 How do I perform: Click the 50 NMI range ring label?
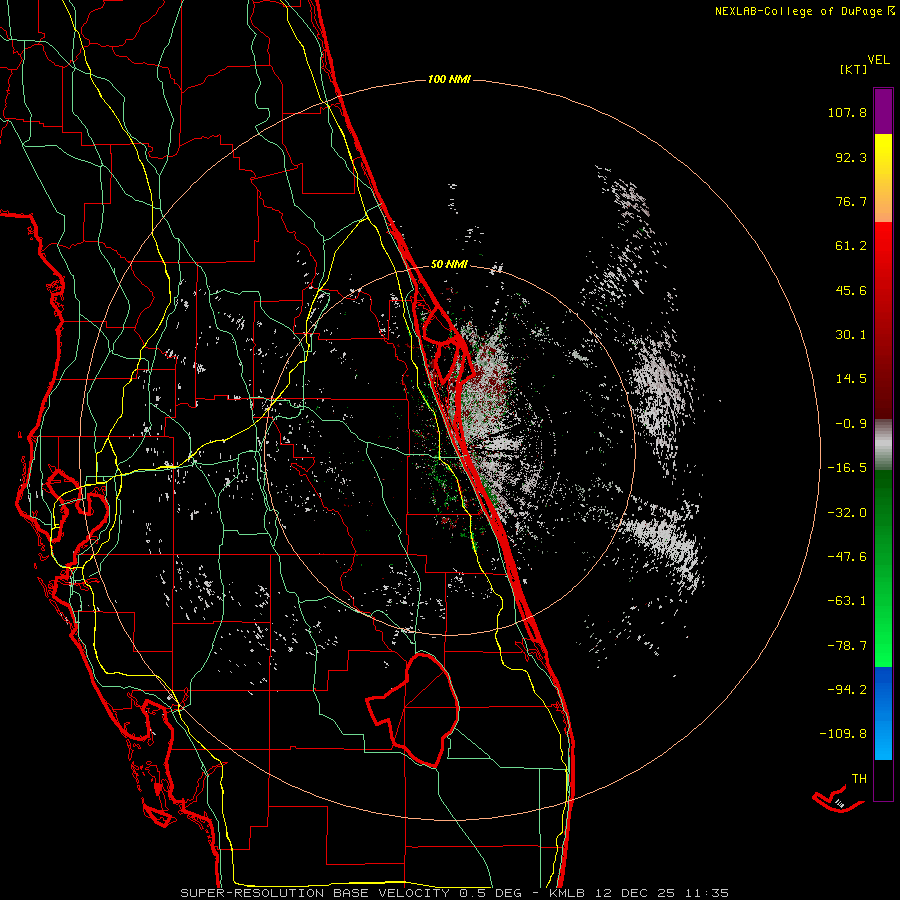point(449,264)
